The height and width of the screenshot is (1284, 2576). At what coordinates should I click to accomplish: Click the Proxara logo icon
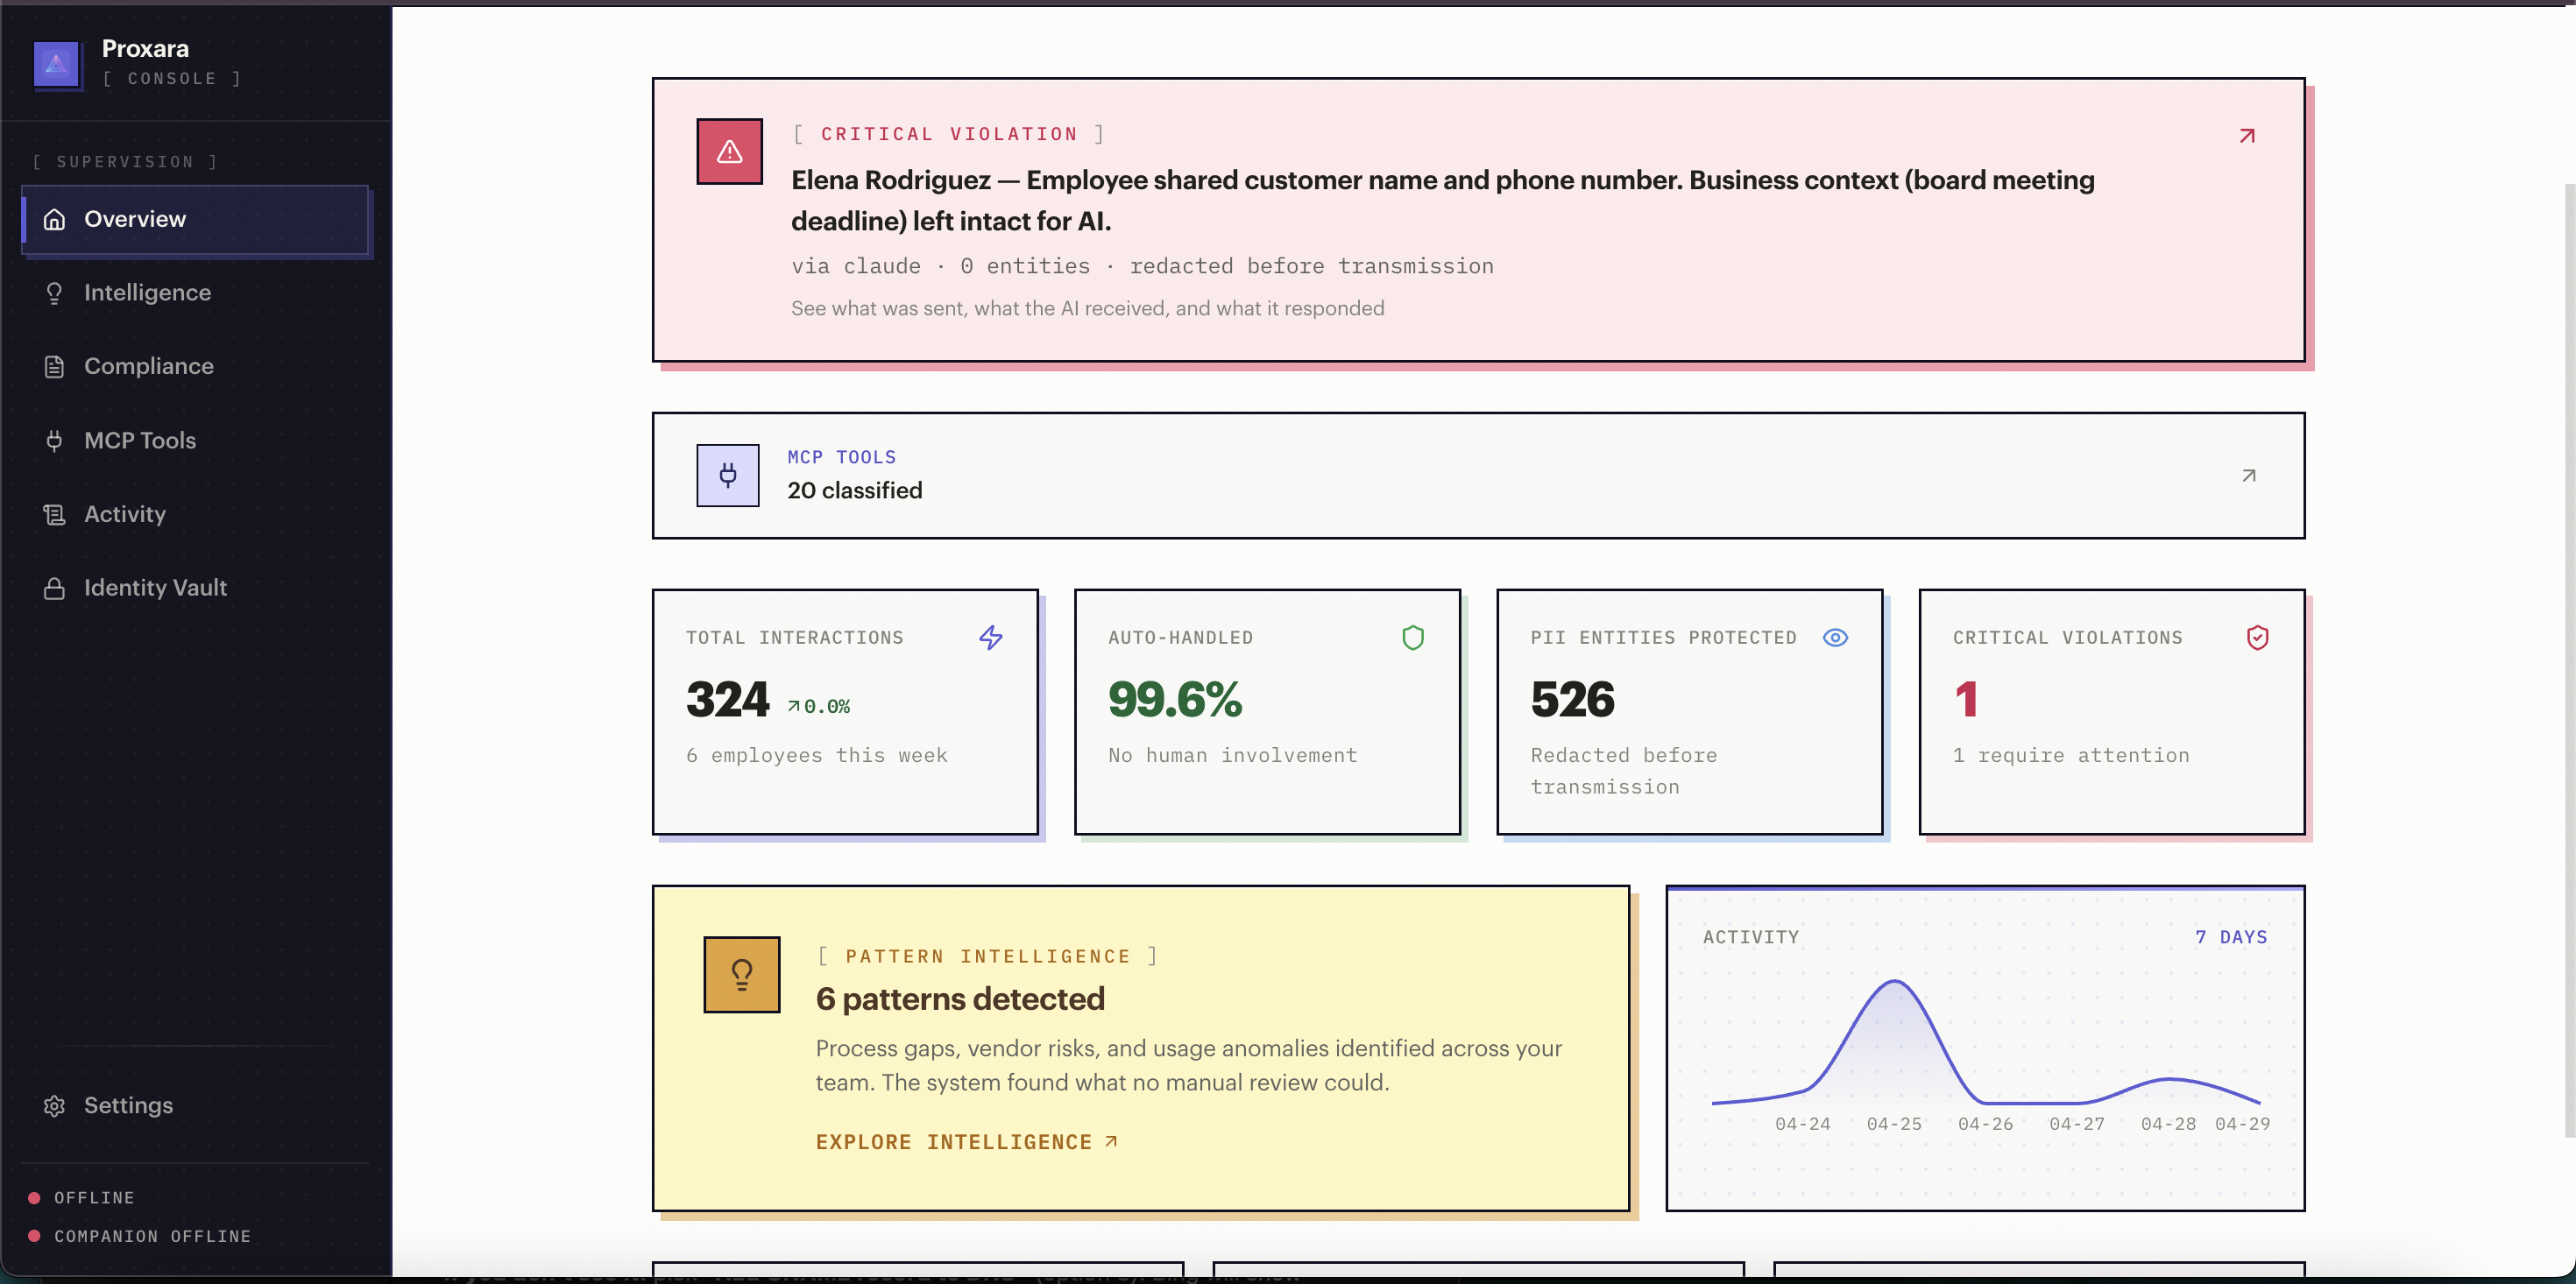pyautogui.click(x=56, y=64)
